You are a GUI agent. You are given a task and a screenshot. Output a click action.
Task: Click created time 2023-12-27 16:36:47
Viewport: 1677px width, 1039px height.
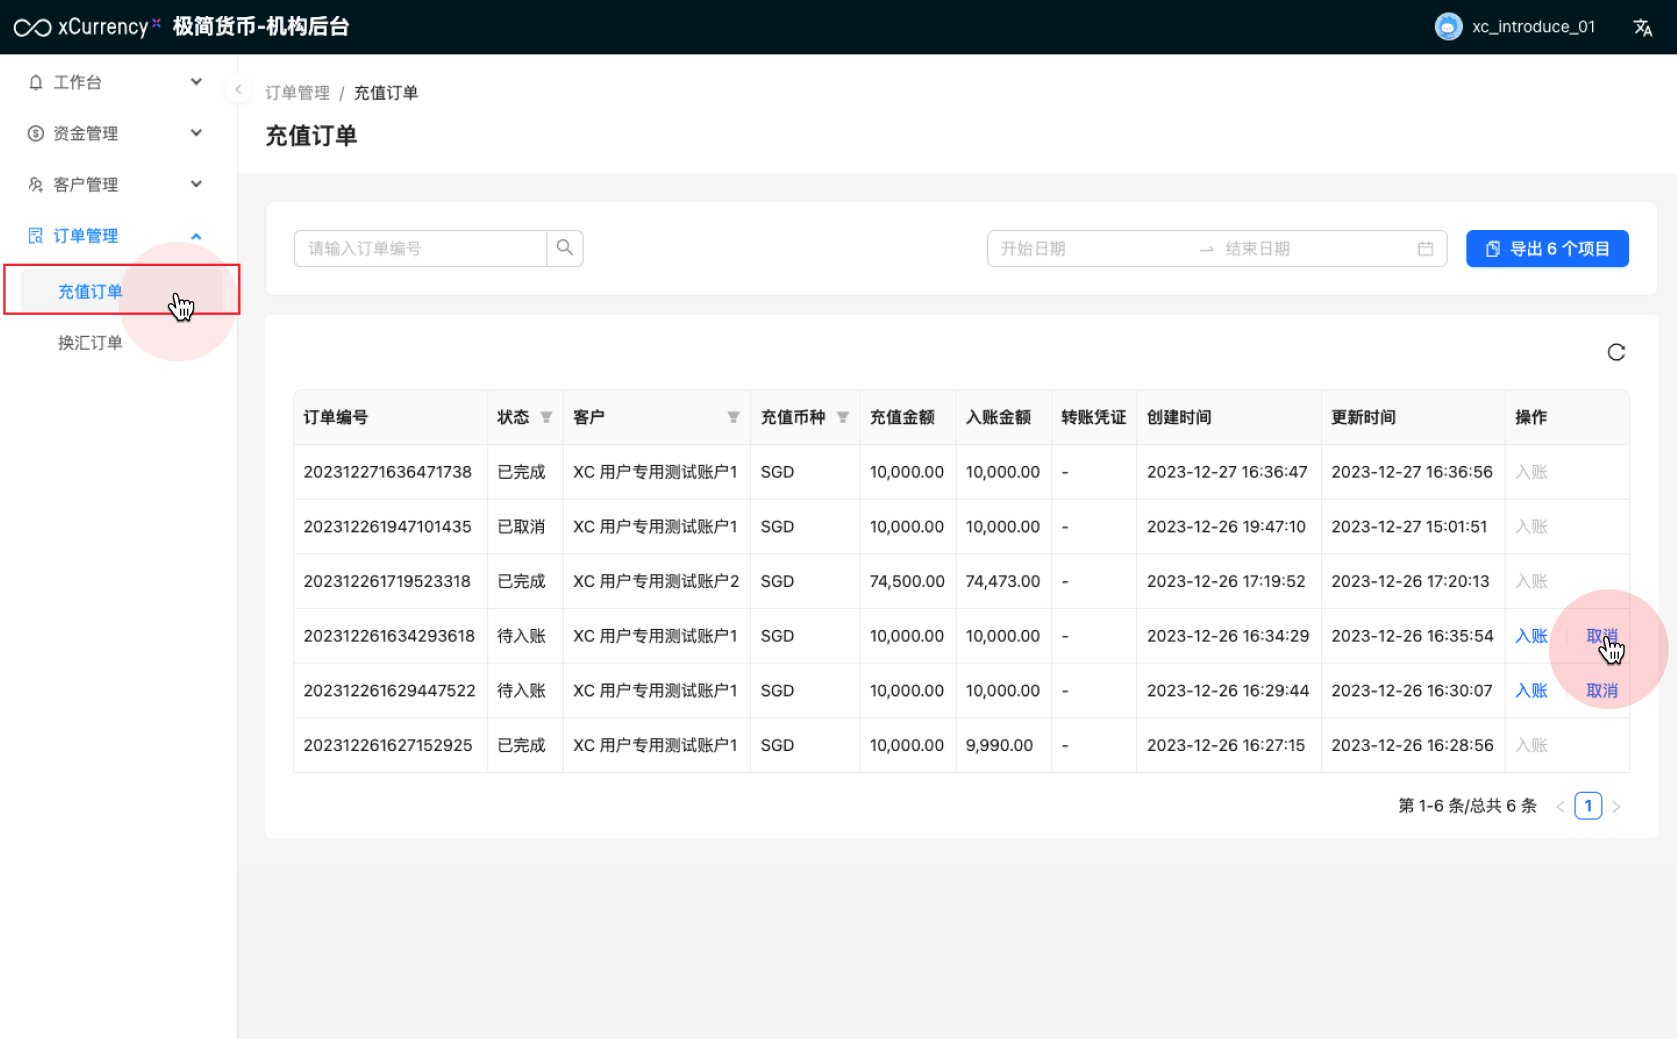pos(1227,472)
